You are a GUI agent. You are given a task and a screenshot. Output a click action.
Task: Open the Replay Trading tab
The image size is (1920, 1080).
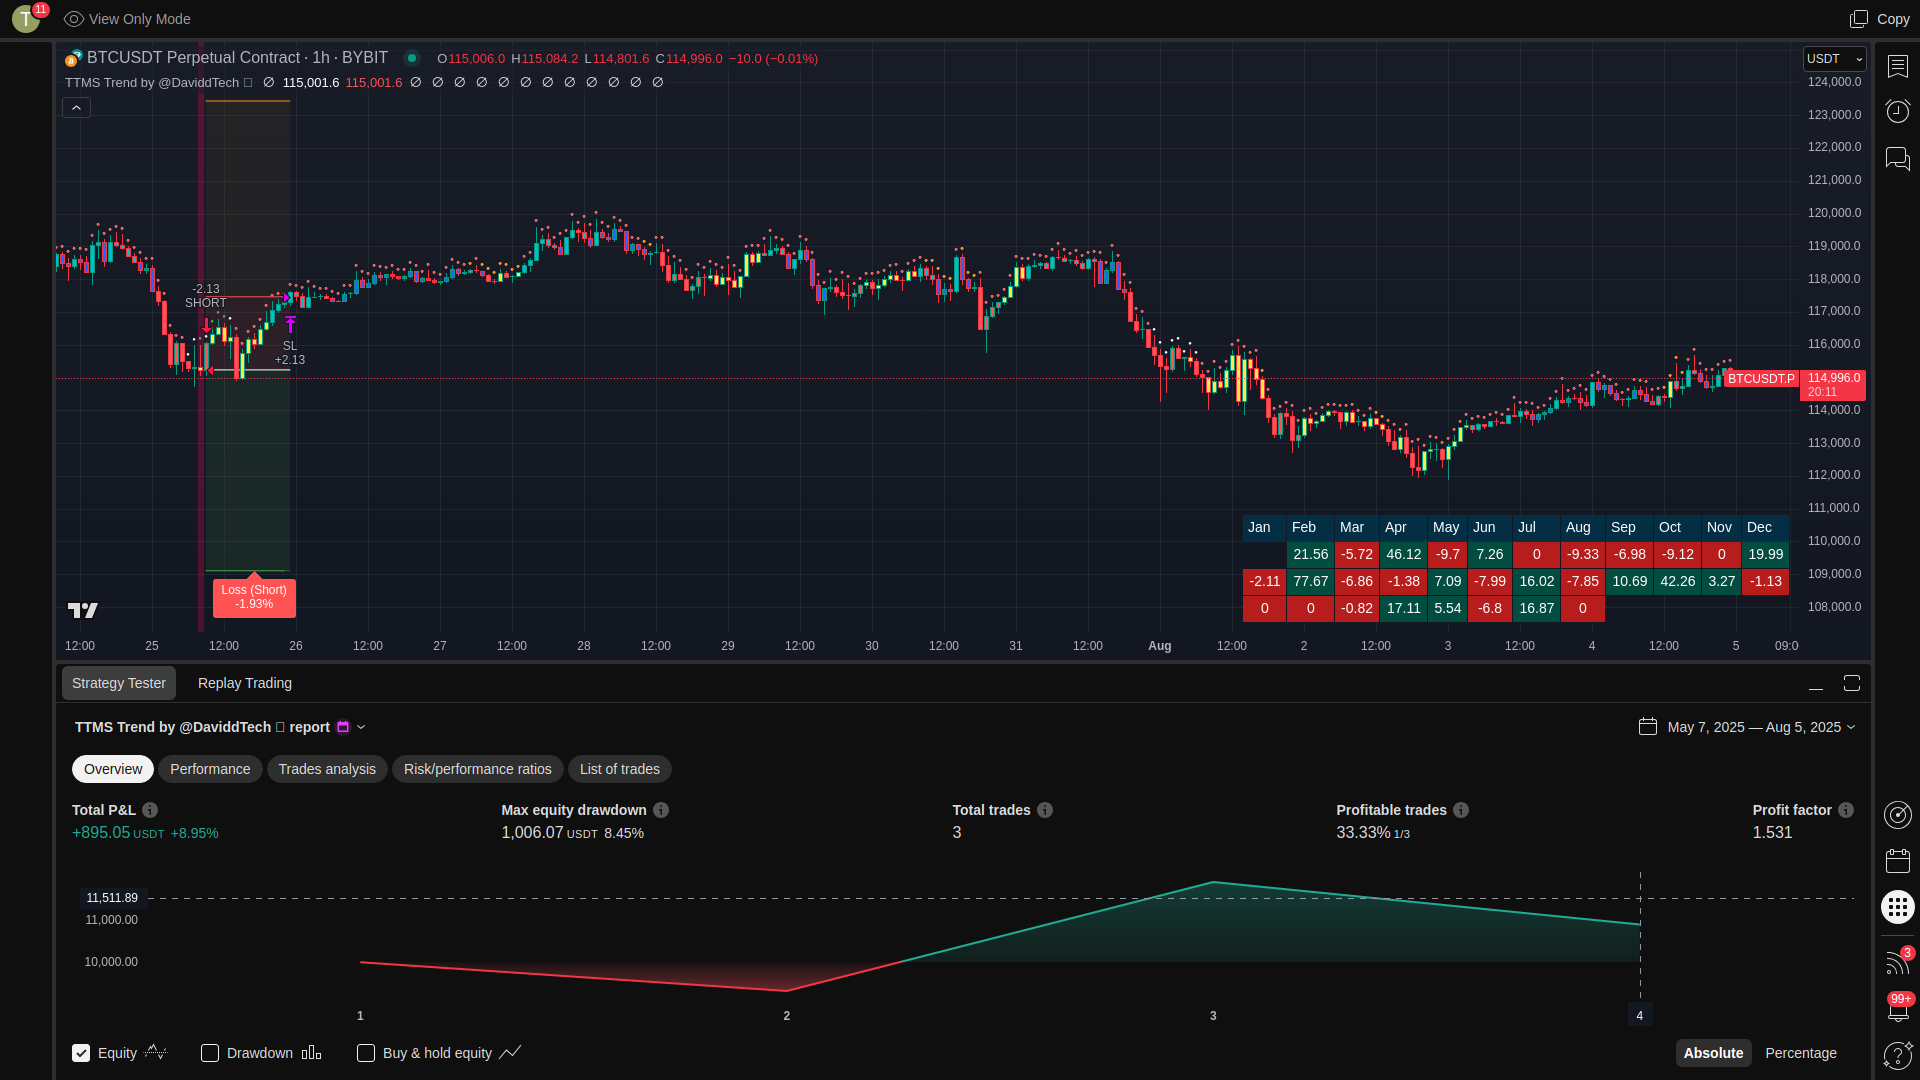click(245, 683)
